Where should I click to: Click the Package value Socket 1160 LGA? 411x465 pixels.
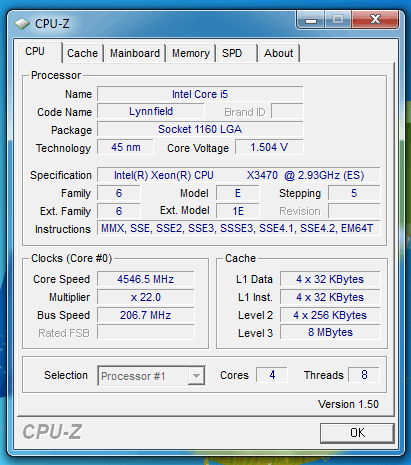click(200, 129)
